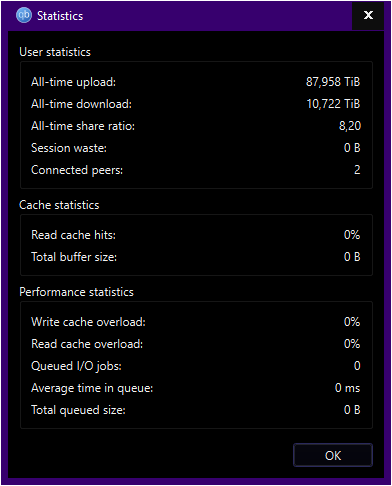Click the 10,722 TiB download value
The height and width of the screenshot is (486, 392).
(333, 104)
